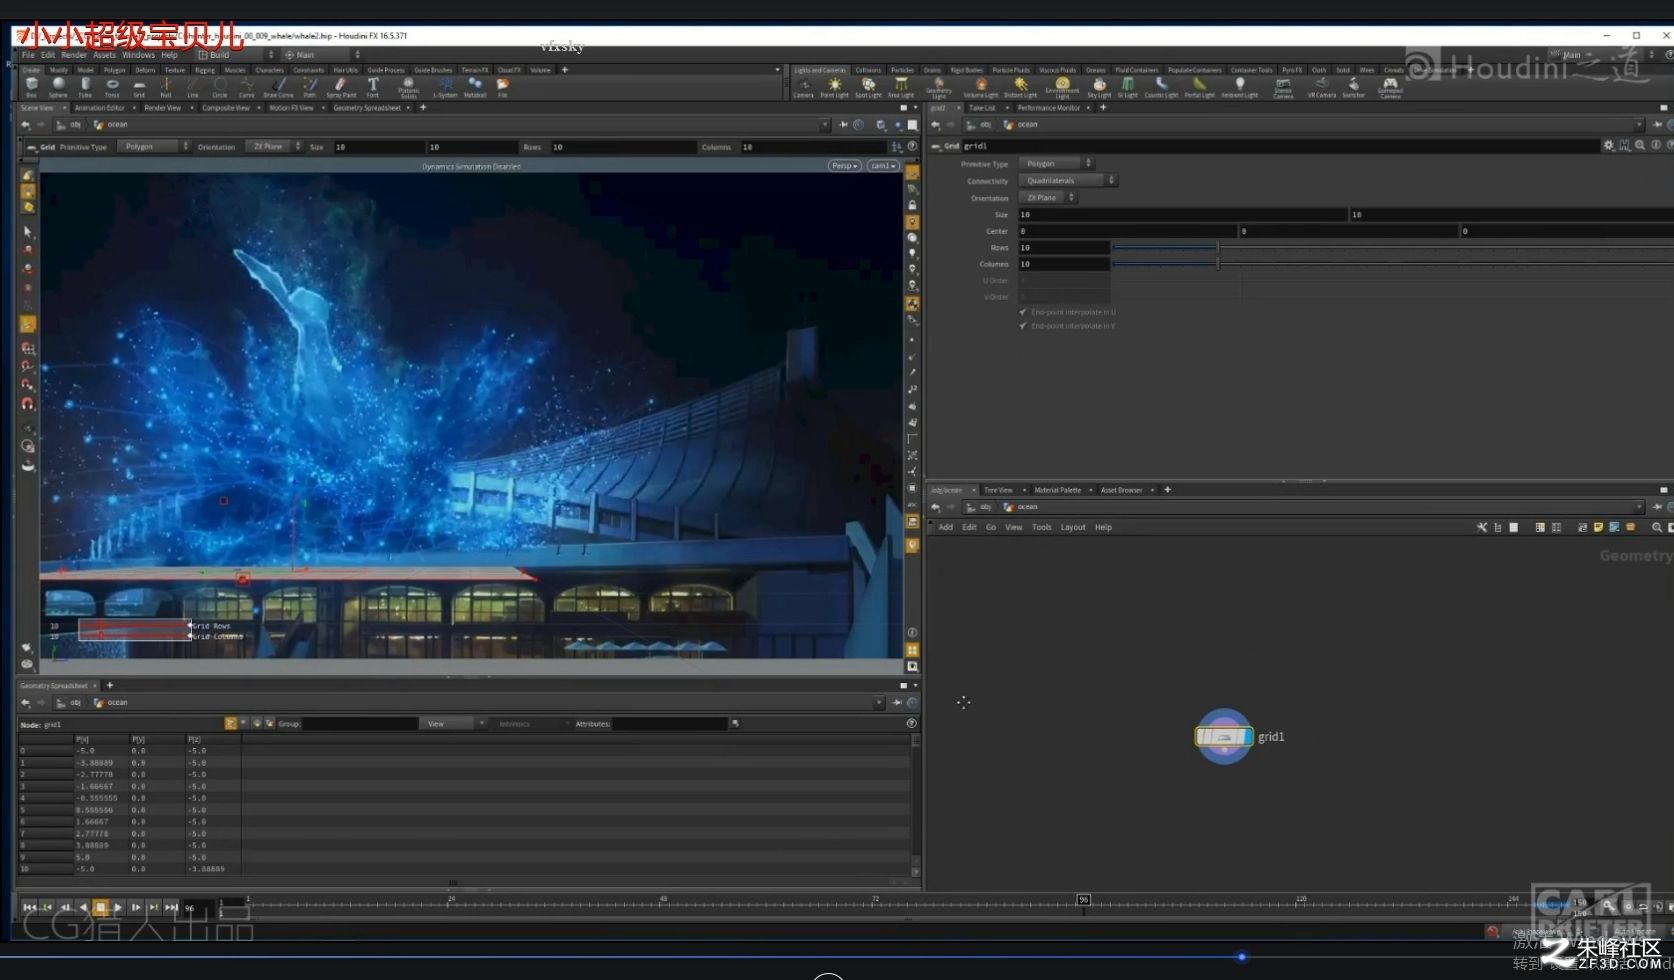This screenshot has height=980, width=1674.
Task: Switch to the Performance Monitor tab
Action: [x=1049, y=108]
